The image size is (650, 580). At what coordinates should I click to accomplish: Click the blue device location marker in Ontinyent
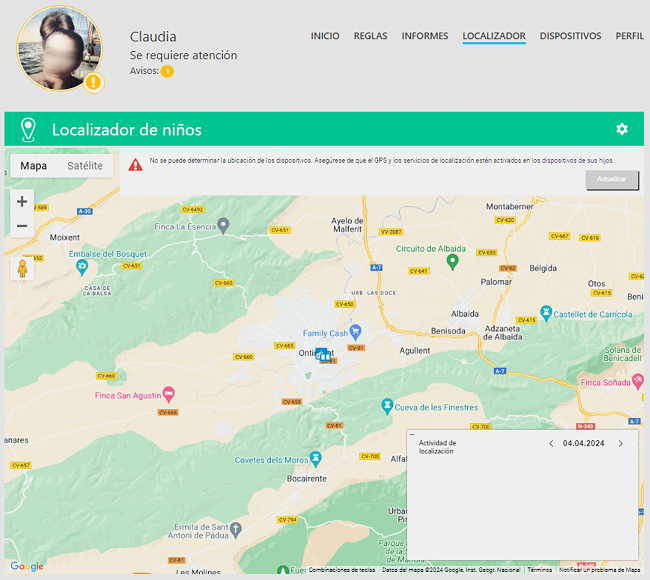(322, 354)
